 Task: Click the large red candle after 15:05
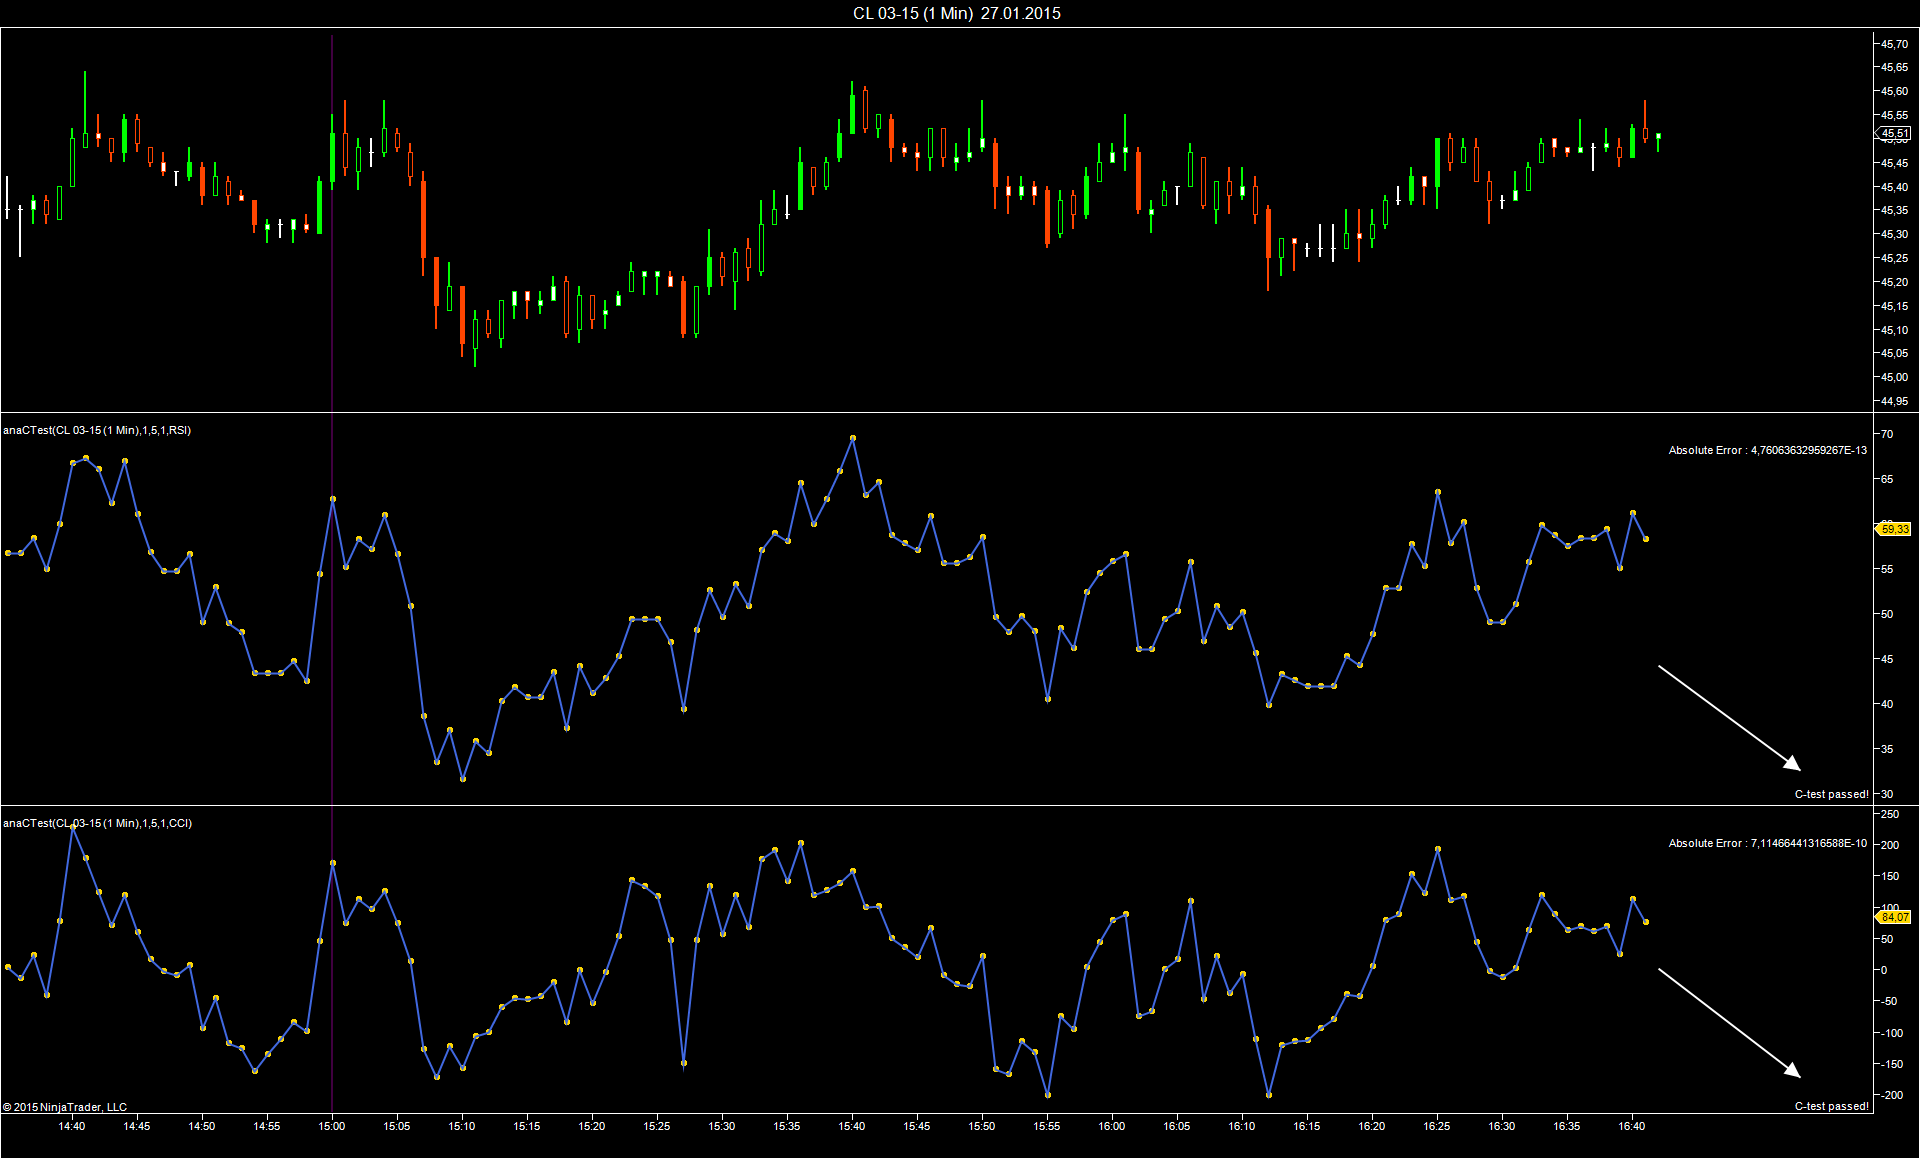423,218
